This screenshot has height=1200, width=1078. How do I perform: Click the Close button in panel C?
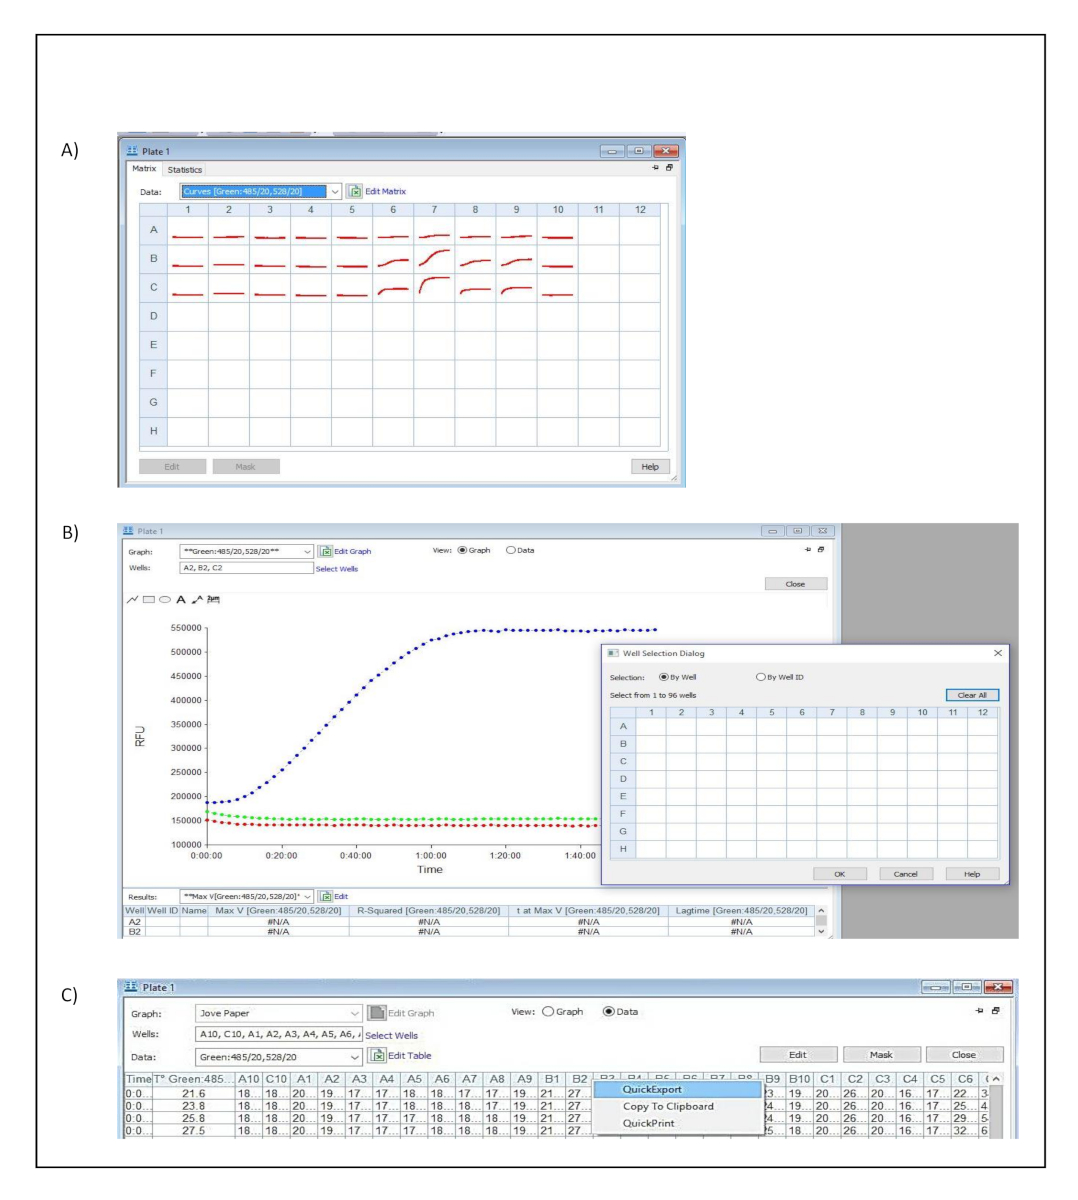963,1054
